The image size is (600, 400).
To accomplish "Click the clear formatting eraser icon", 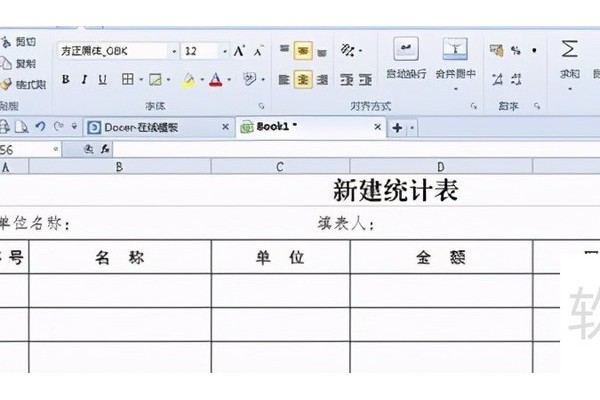I will 249,79.
